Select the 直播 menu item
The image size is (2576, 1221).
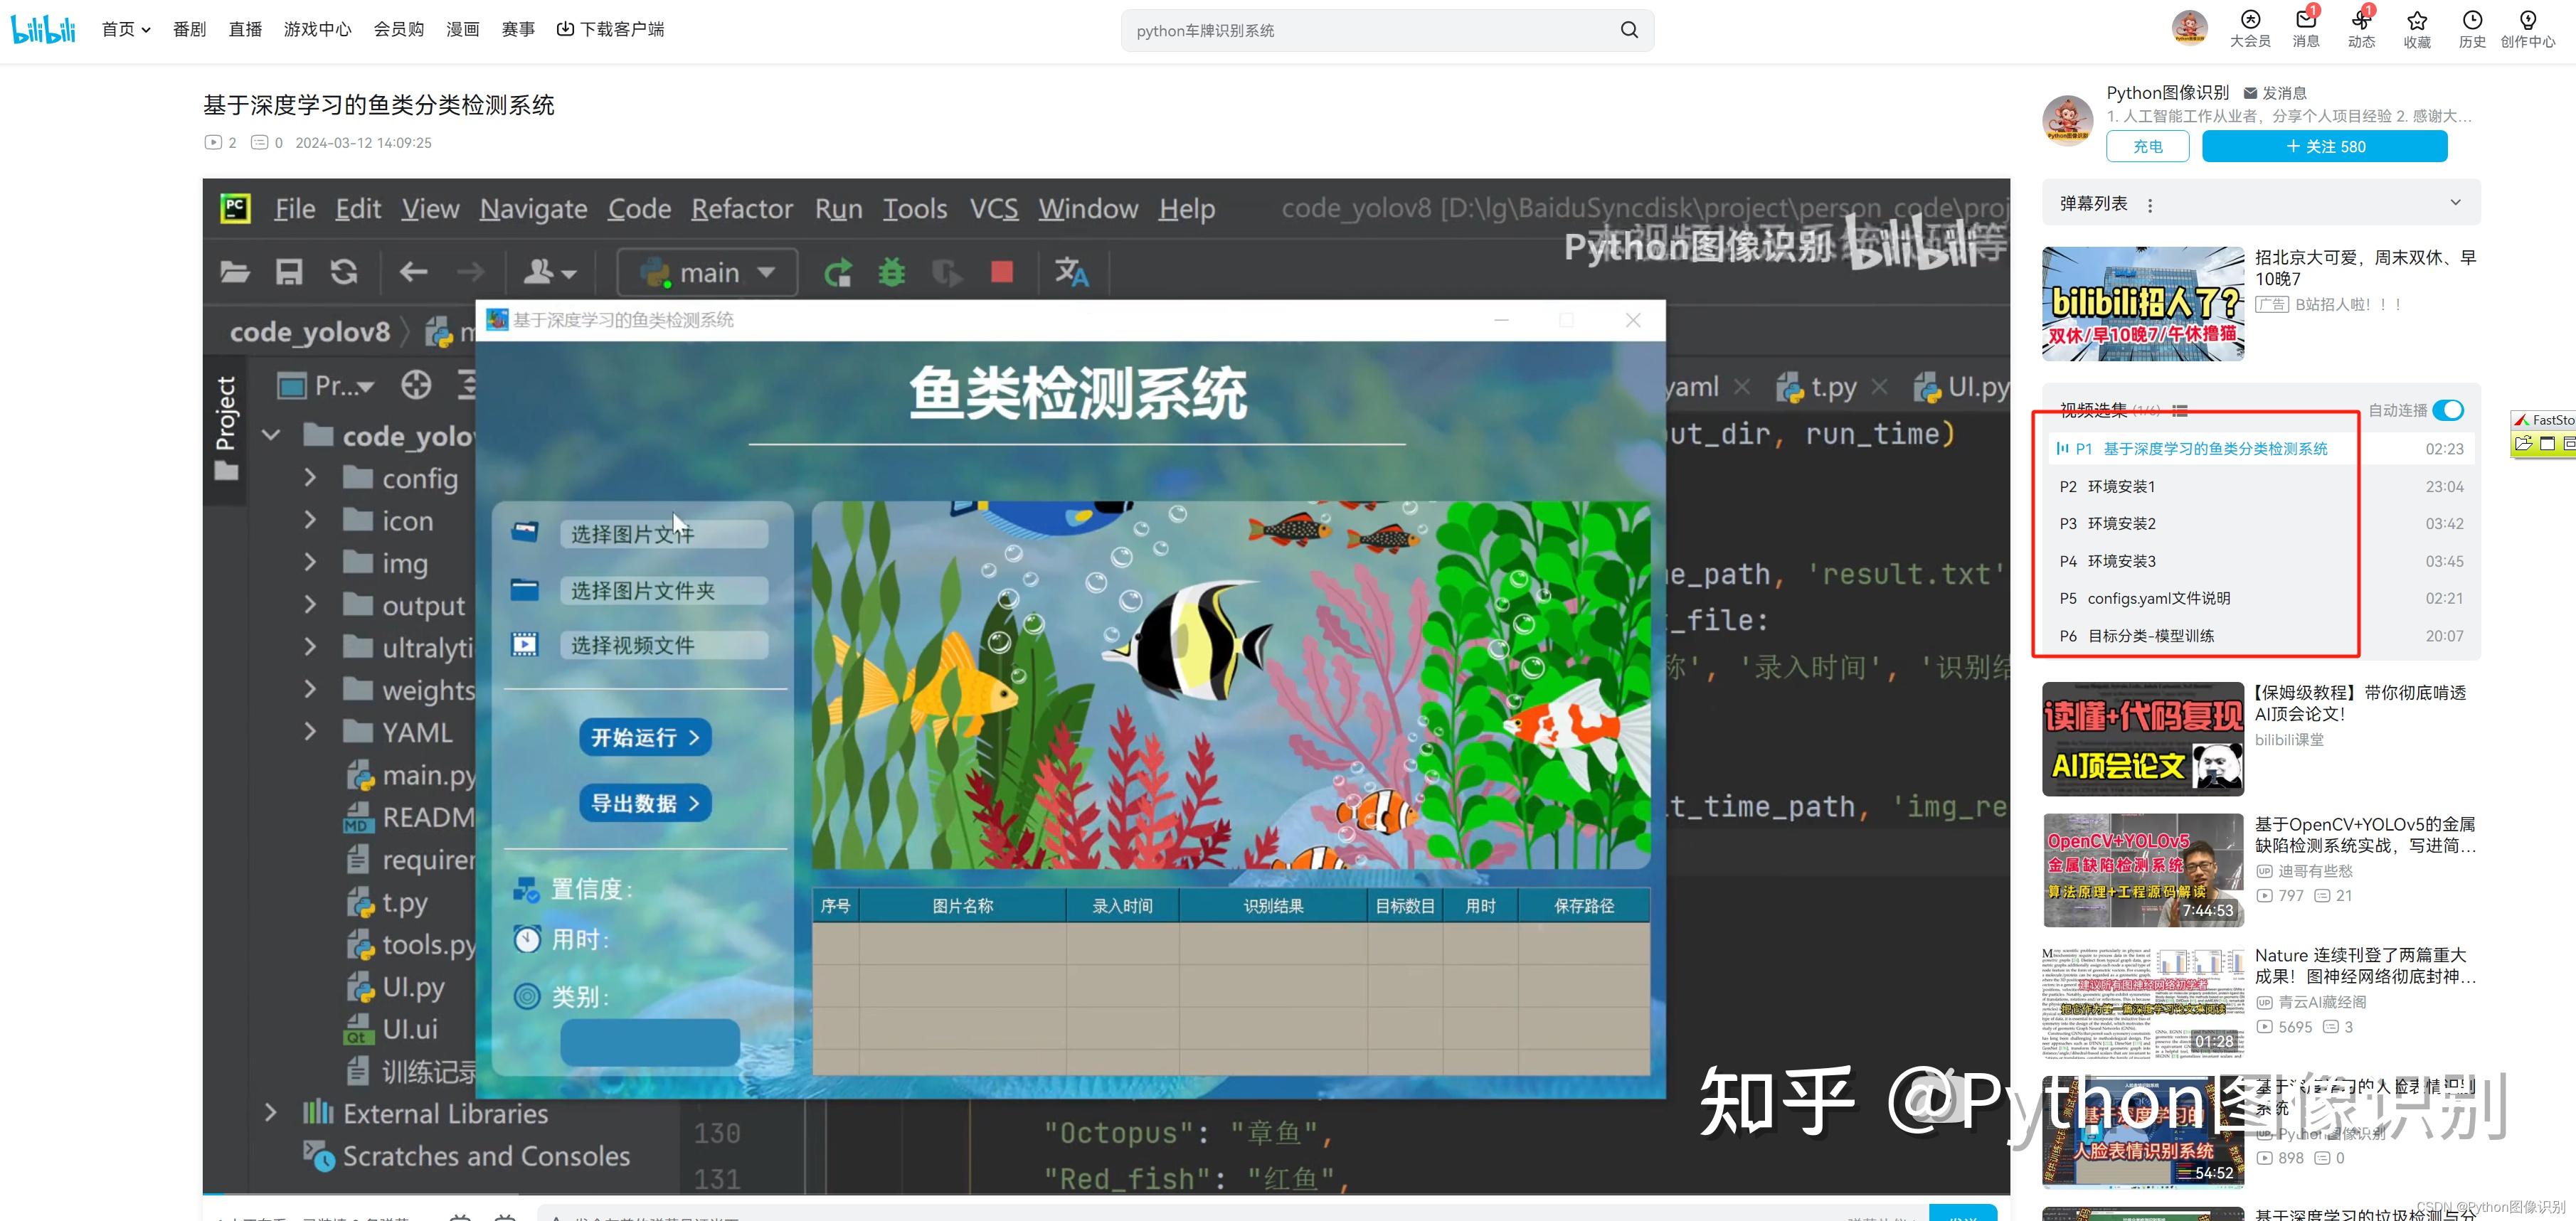click(245, 29)
